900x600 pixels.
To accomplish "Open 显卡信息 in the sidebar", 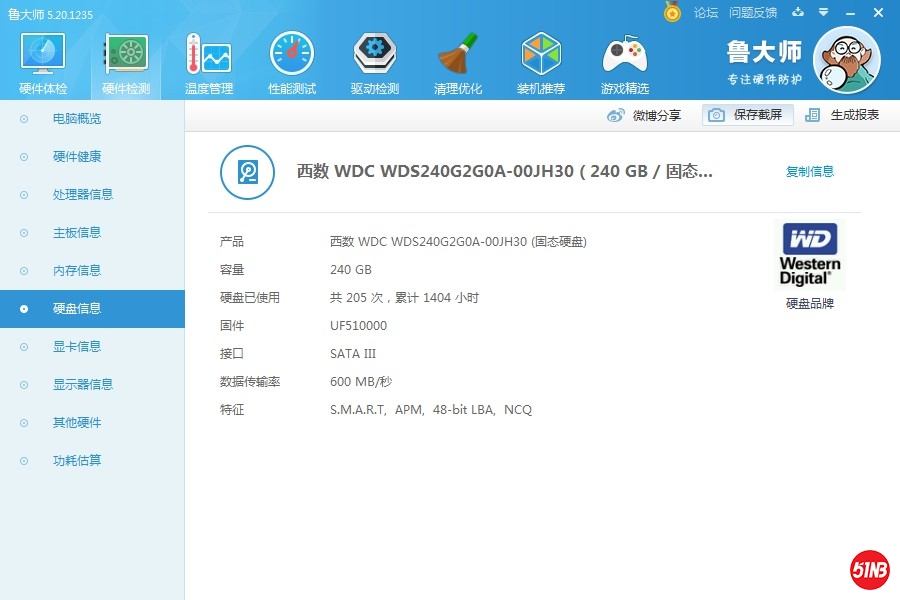I will click(x=77, y=347).
